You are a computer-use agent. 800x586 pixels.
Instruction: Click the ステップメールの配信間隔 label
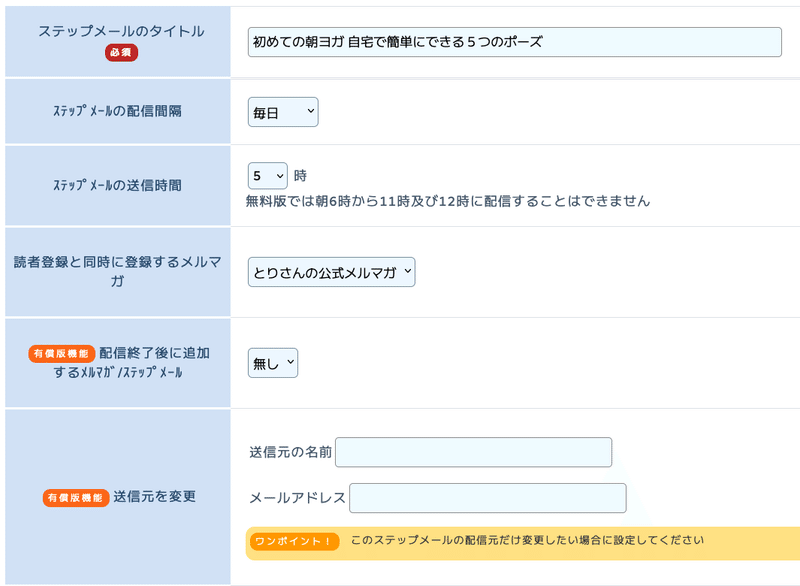click(x=118, y=112)
